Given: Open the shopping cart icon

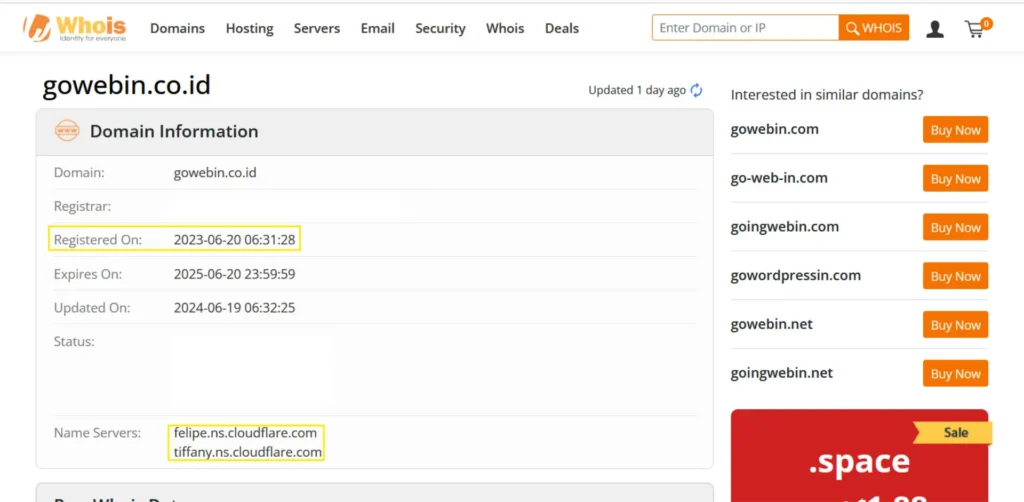Looking at the screenshot, I should [977, 28].
